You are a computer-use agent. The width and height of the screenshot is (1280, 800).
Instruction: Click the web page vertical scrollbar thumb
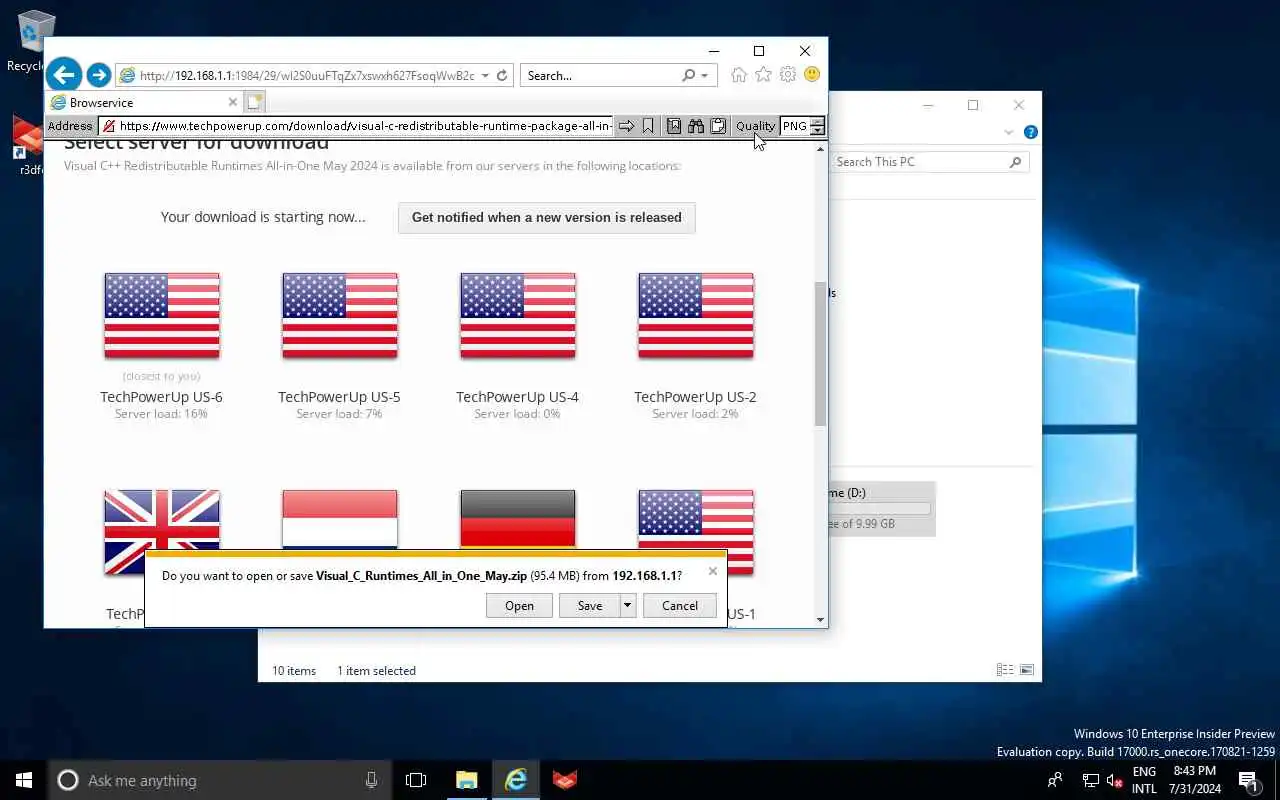pyautogui.click(x=821, y=353)
